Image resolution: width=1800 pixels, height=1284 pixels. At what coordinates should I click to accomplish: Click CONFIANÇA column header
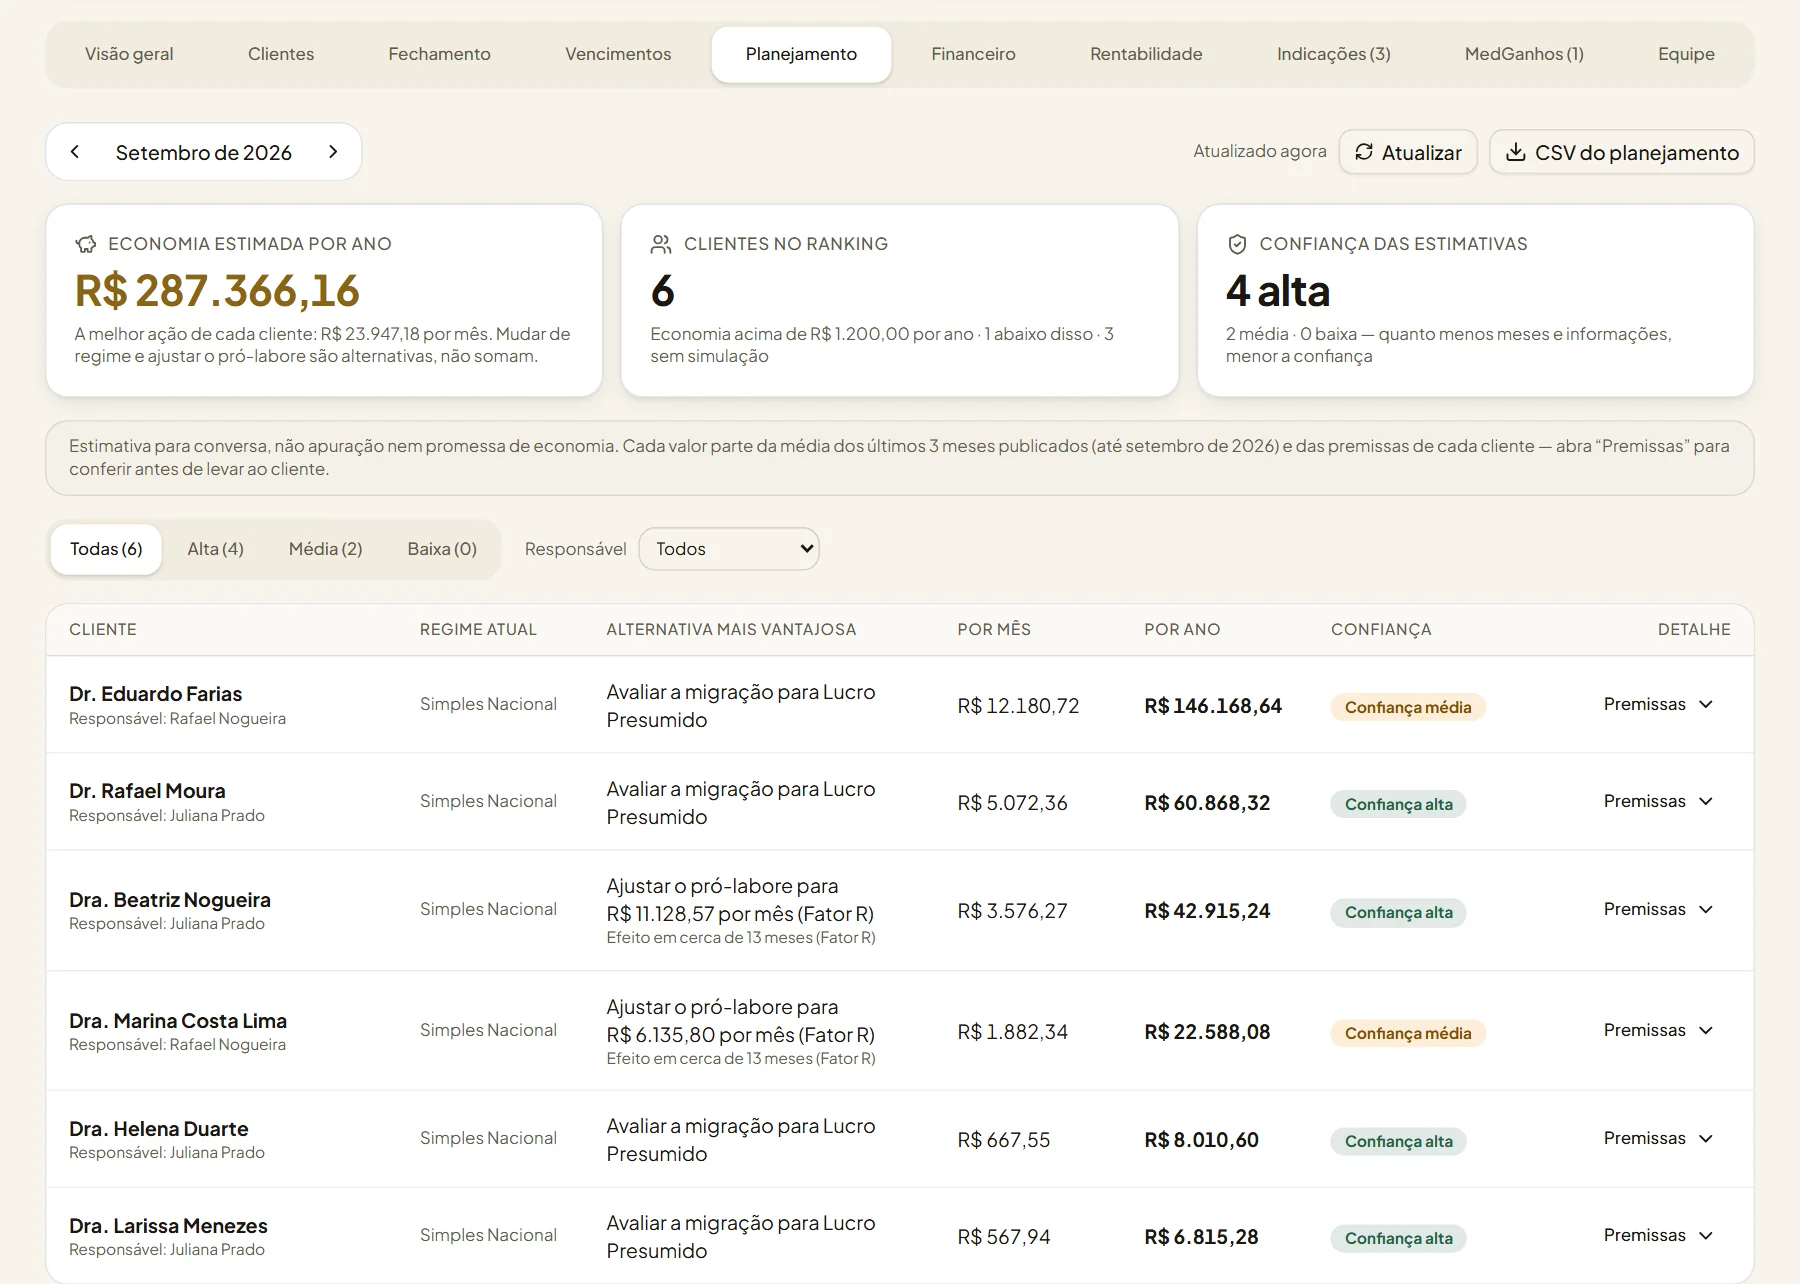tap(1381, 629)
